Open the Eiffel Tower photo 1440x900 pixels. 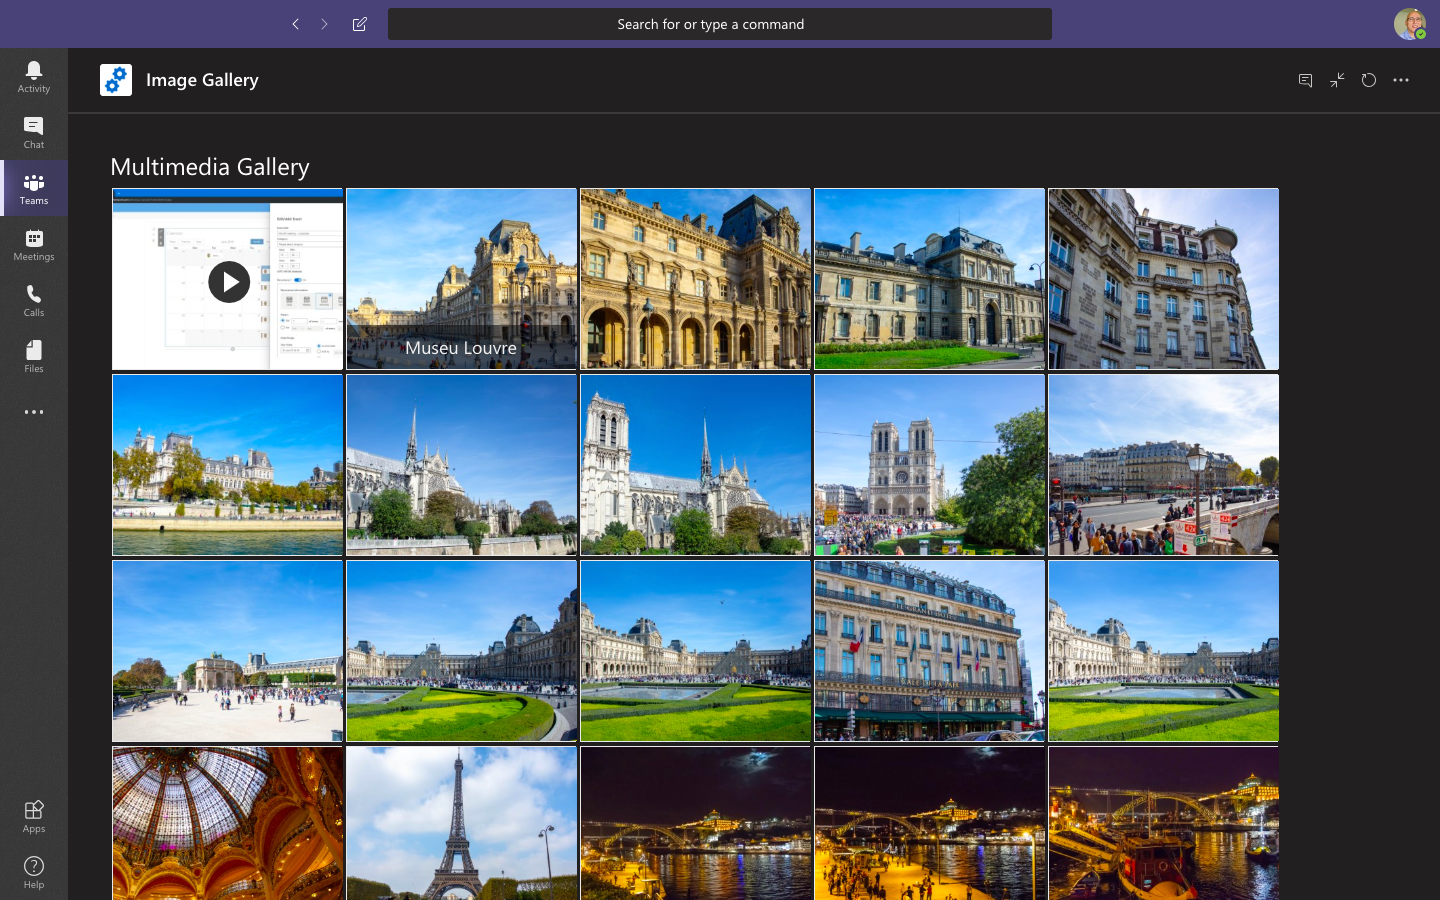click(x=462, y=823)
